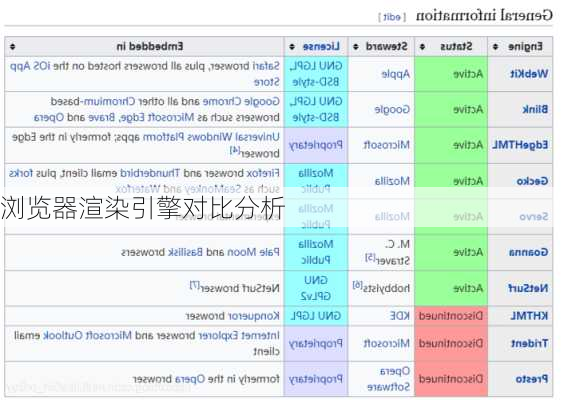Viewport: 564px width, 400px height.
Task: Jump to footnote [7] after NetSurf browser
Action: click(195, 285)
